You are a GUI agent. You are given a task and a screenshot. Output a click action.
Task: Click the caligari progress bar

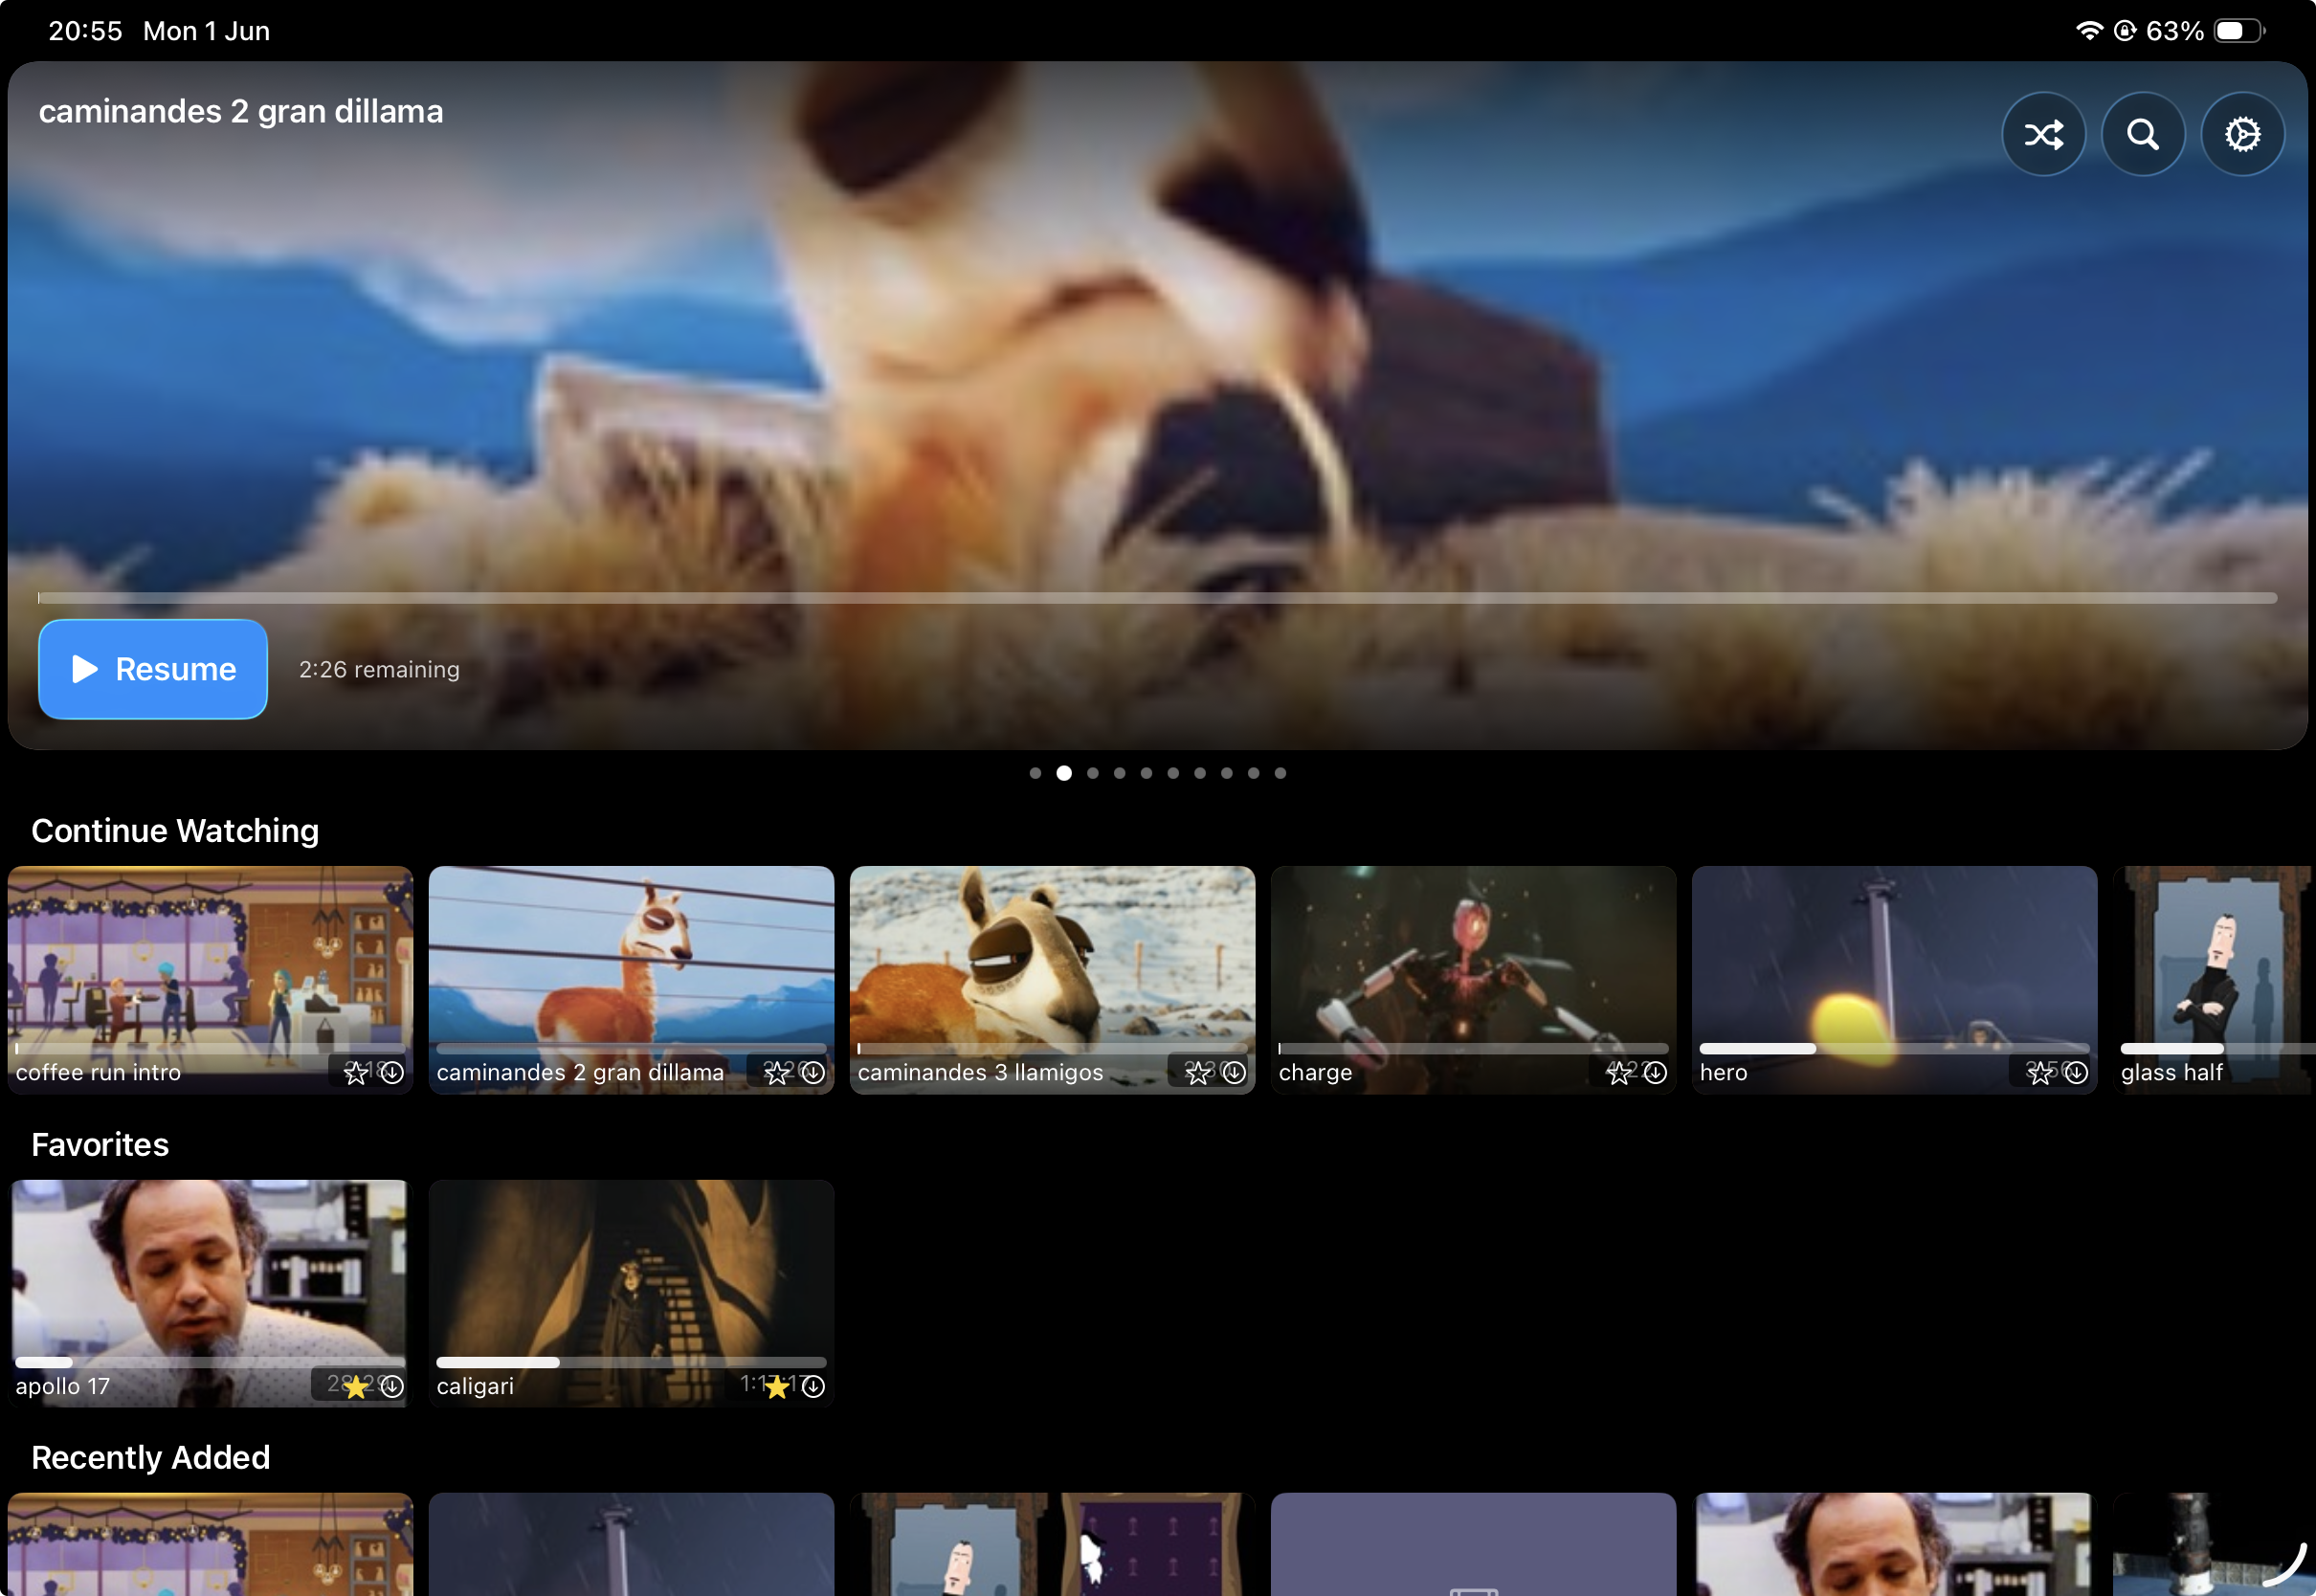[x=631, y=1362]
